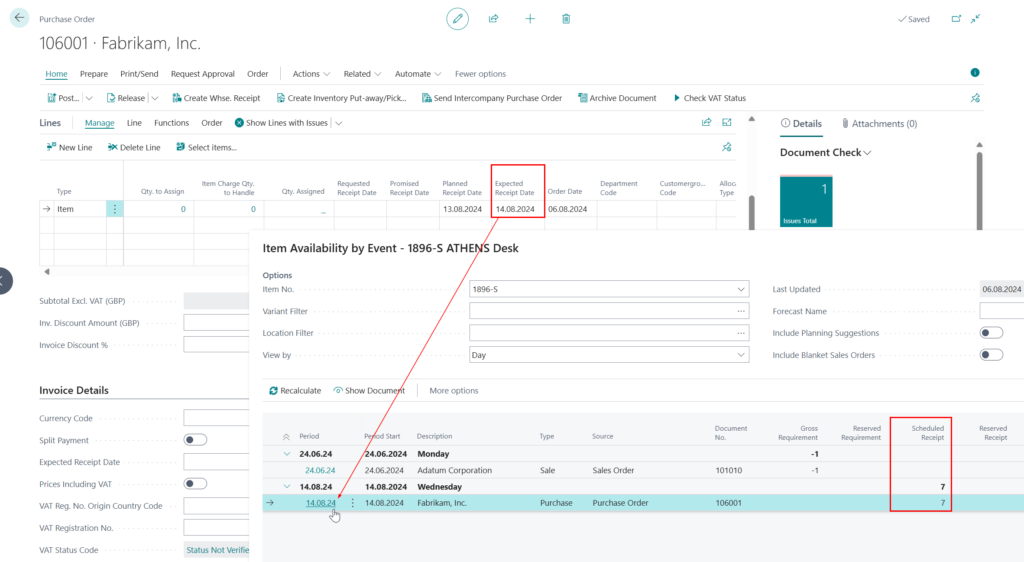Click Create Whse. Receipt button
1024x562 pixels.
(x=216, y=98)
